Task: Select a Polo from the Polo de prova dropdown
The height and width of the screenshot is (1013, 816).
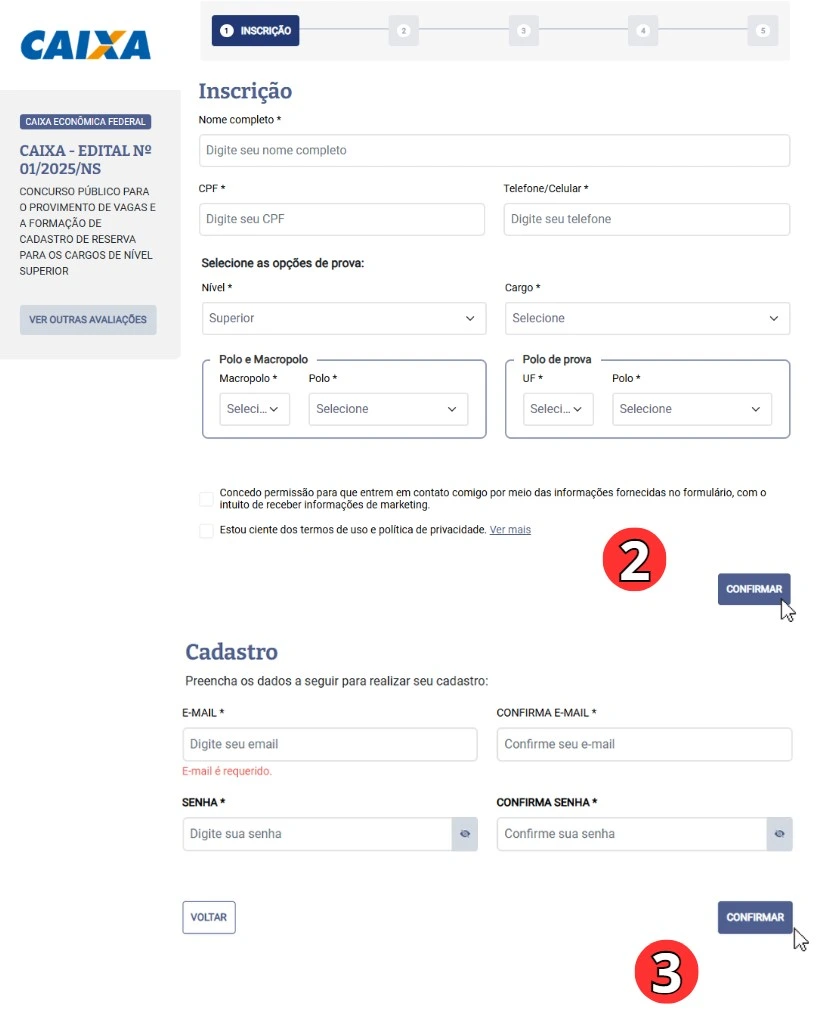Action: click(691, 408)
